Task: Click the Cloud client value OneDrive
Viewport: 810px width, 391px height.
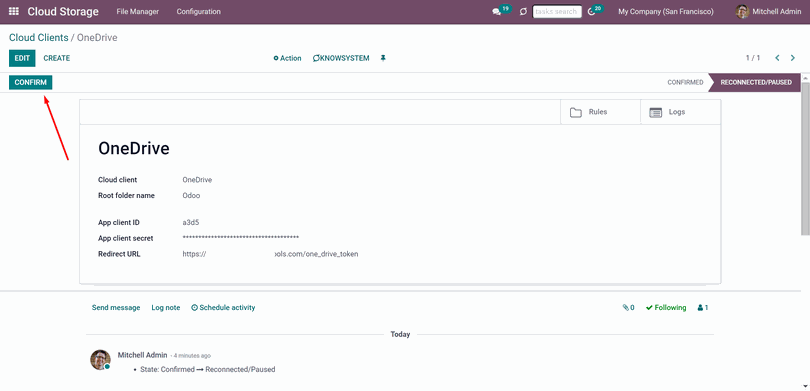Action: pos(197,180)
